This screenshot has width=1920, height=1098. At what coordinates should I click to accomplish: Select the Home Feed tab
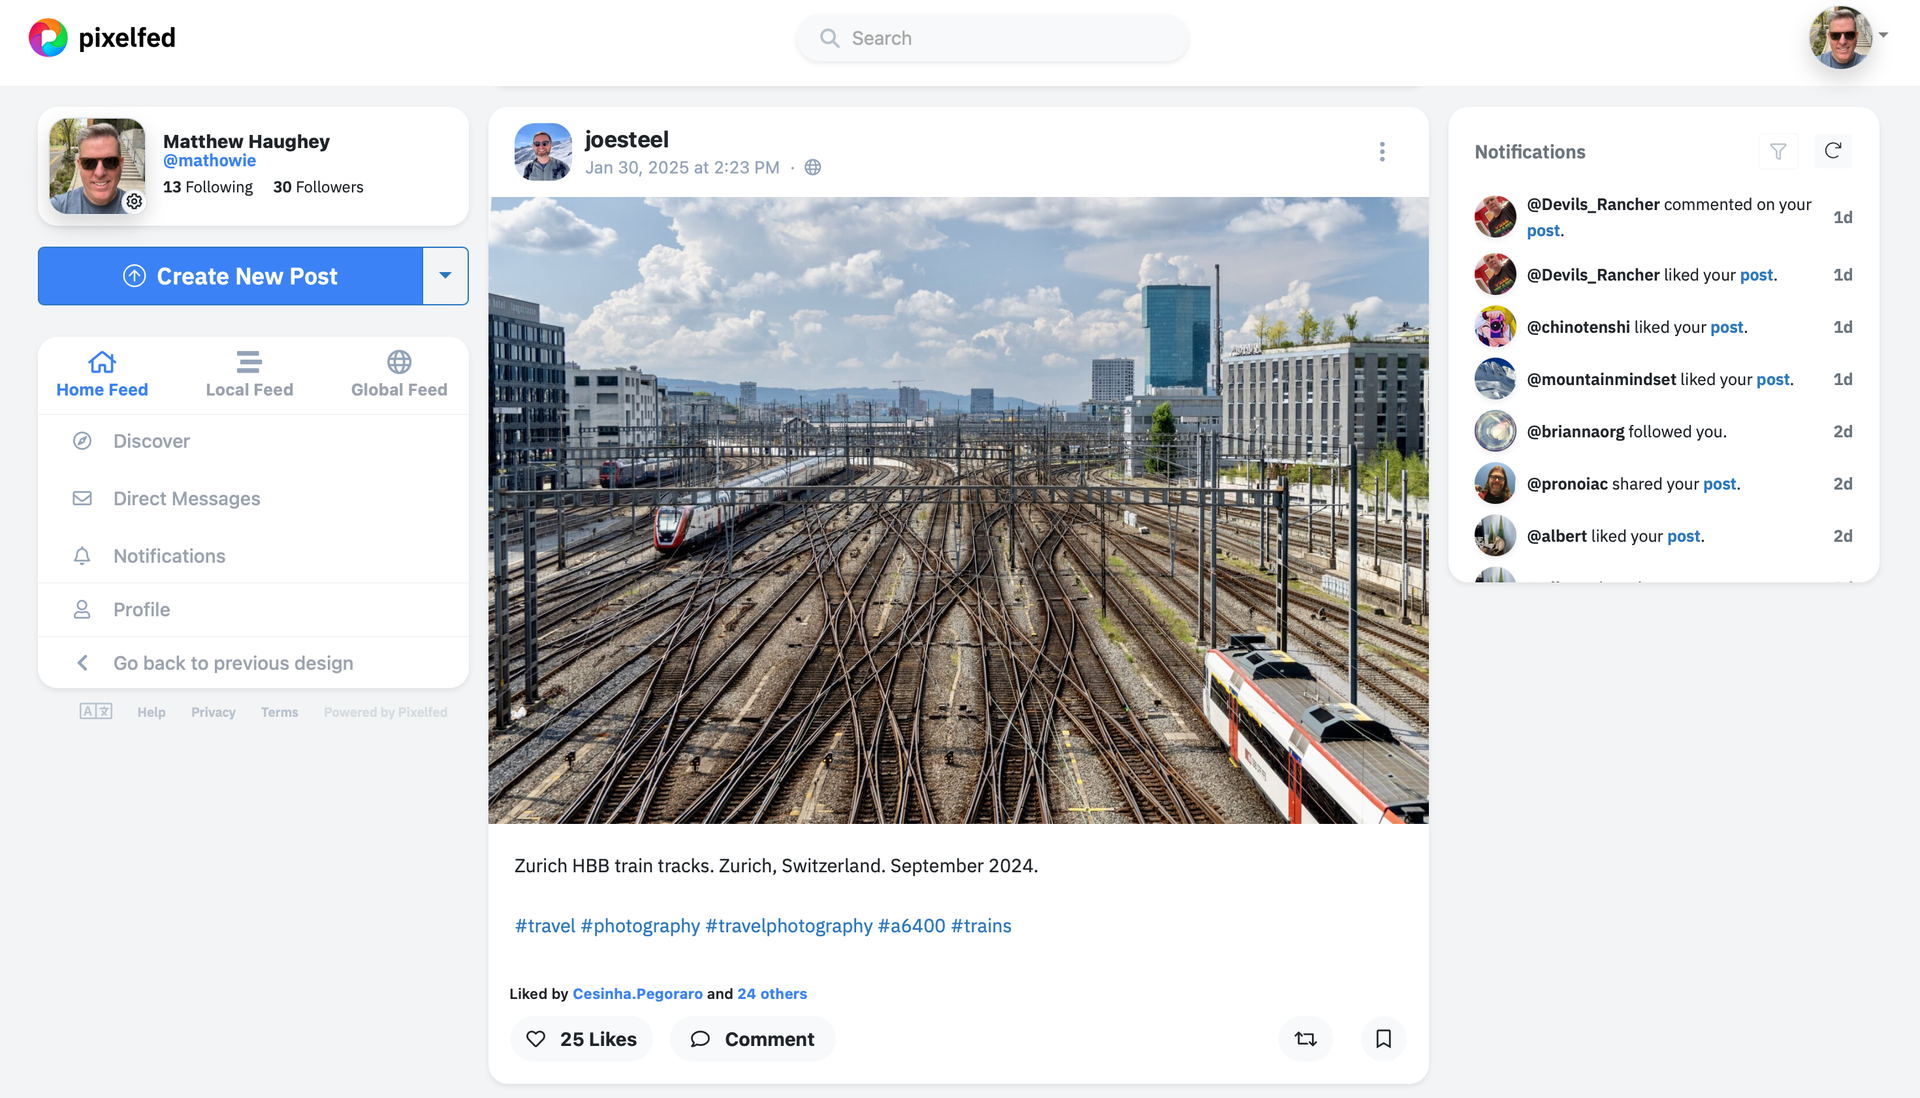(102, 374)
